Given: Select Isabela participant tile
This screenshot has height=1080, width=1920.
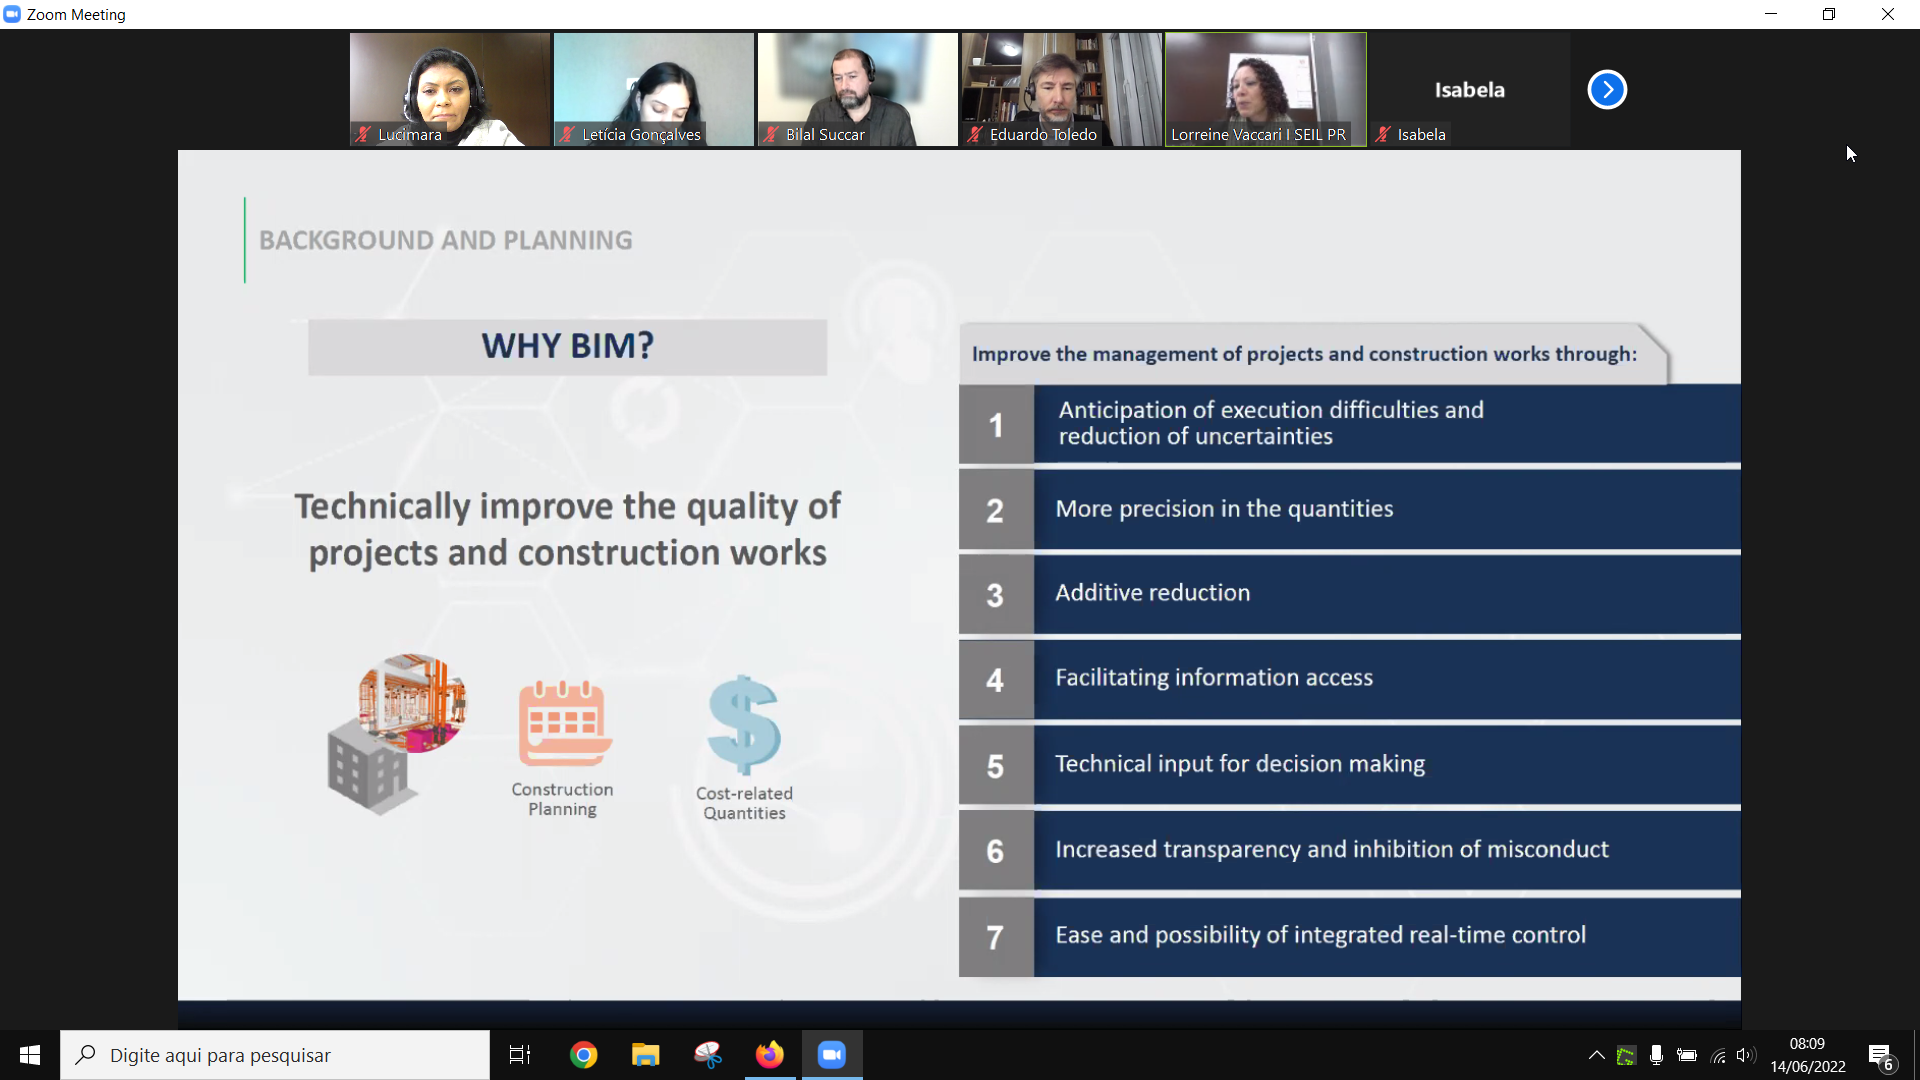Looking at the screenshot, I should click(1470, 90).
